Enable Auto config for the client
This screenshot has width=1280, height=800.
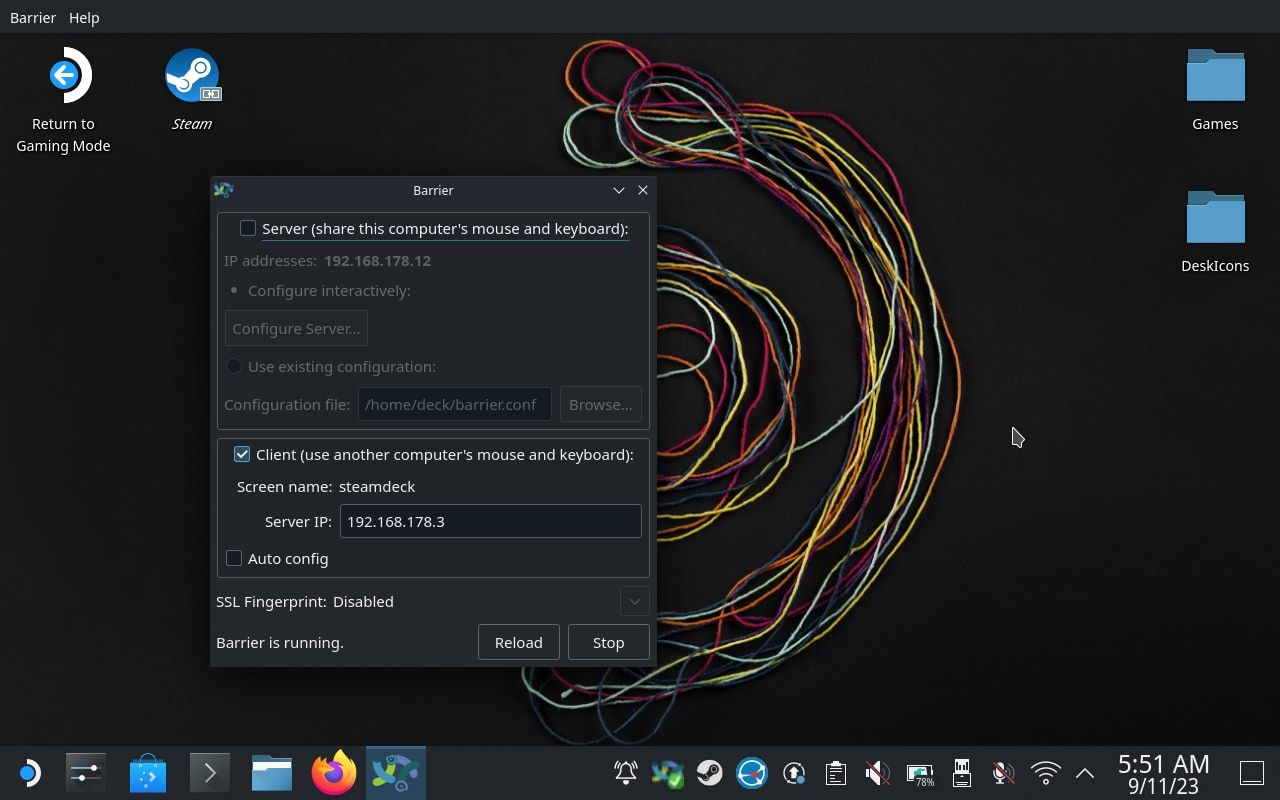(234, 558)
